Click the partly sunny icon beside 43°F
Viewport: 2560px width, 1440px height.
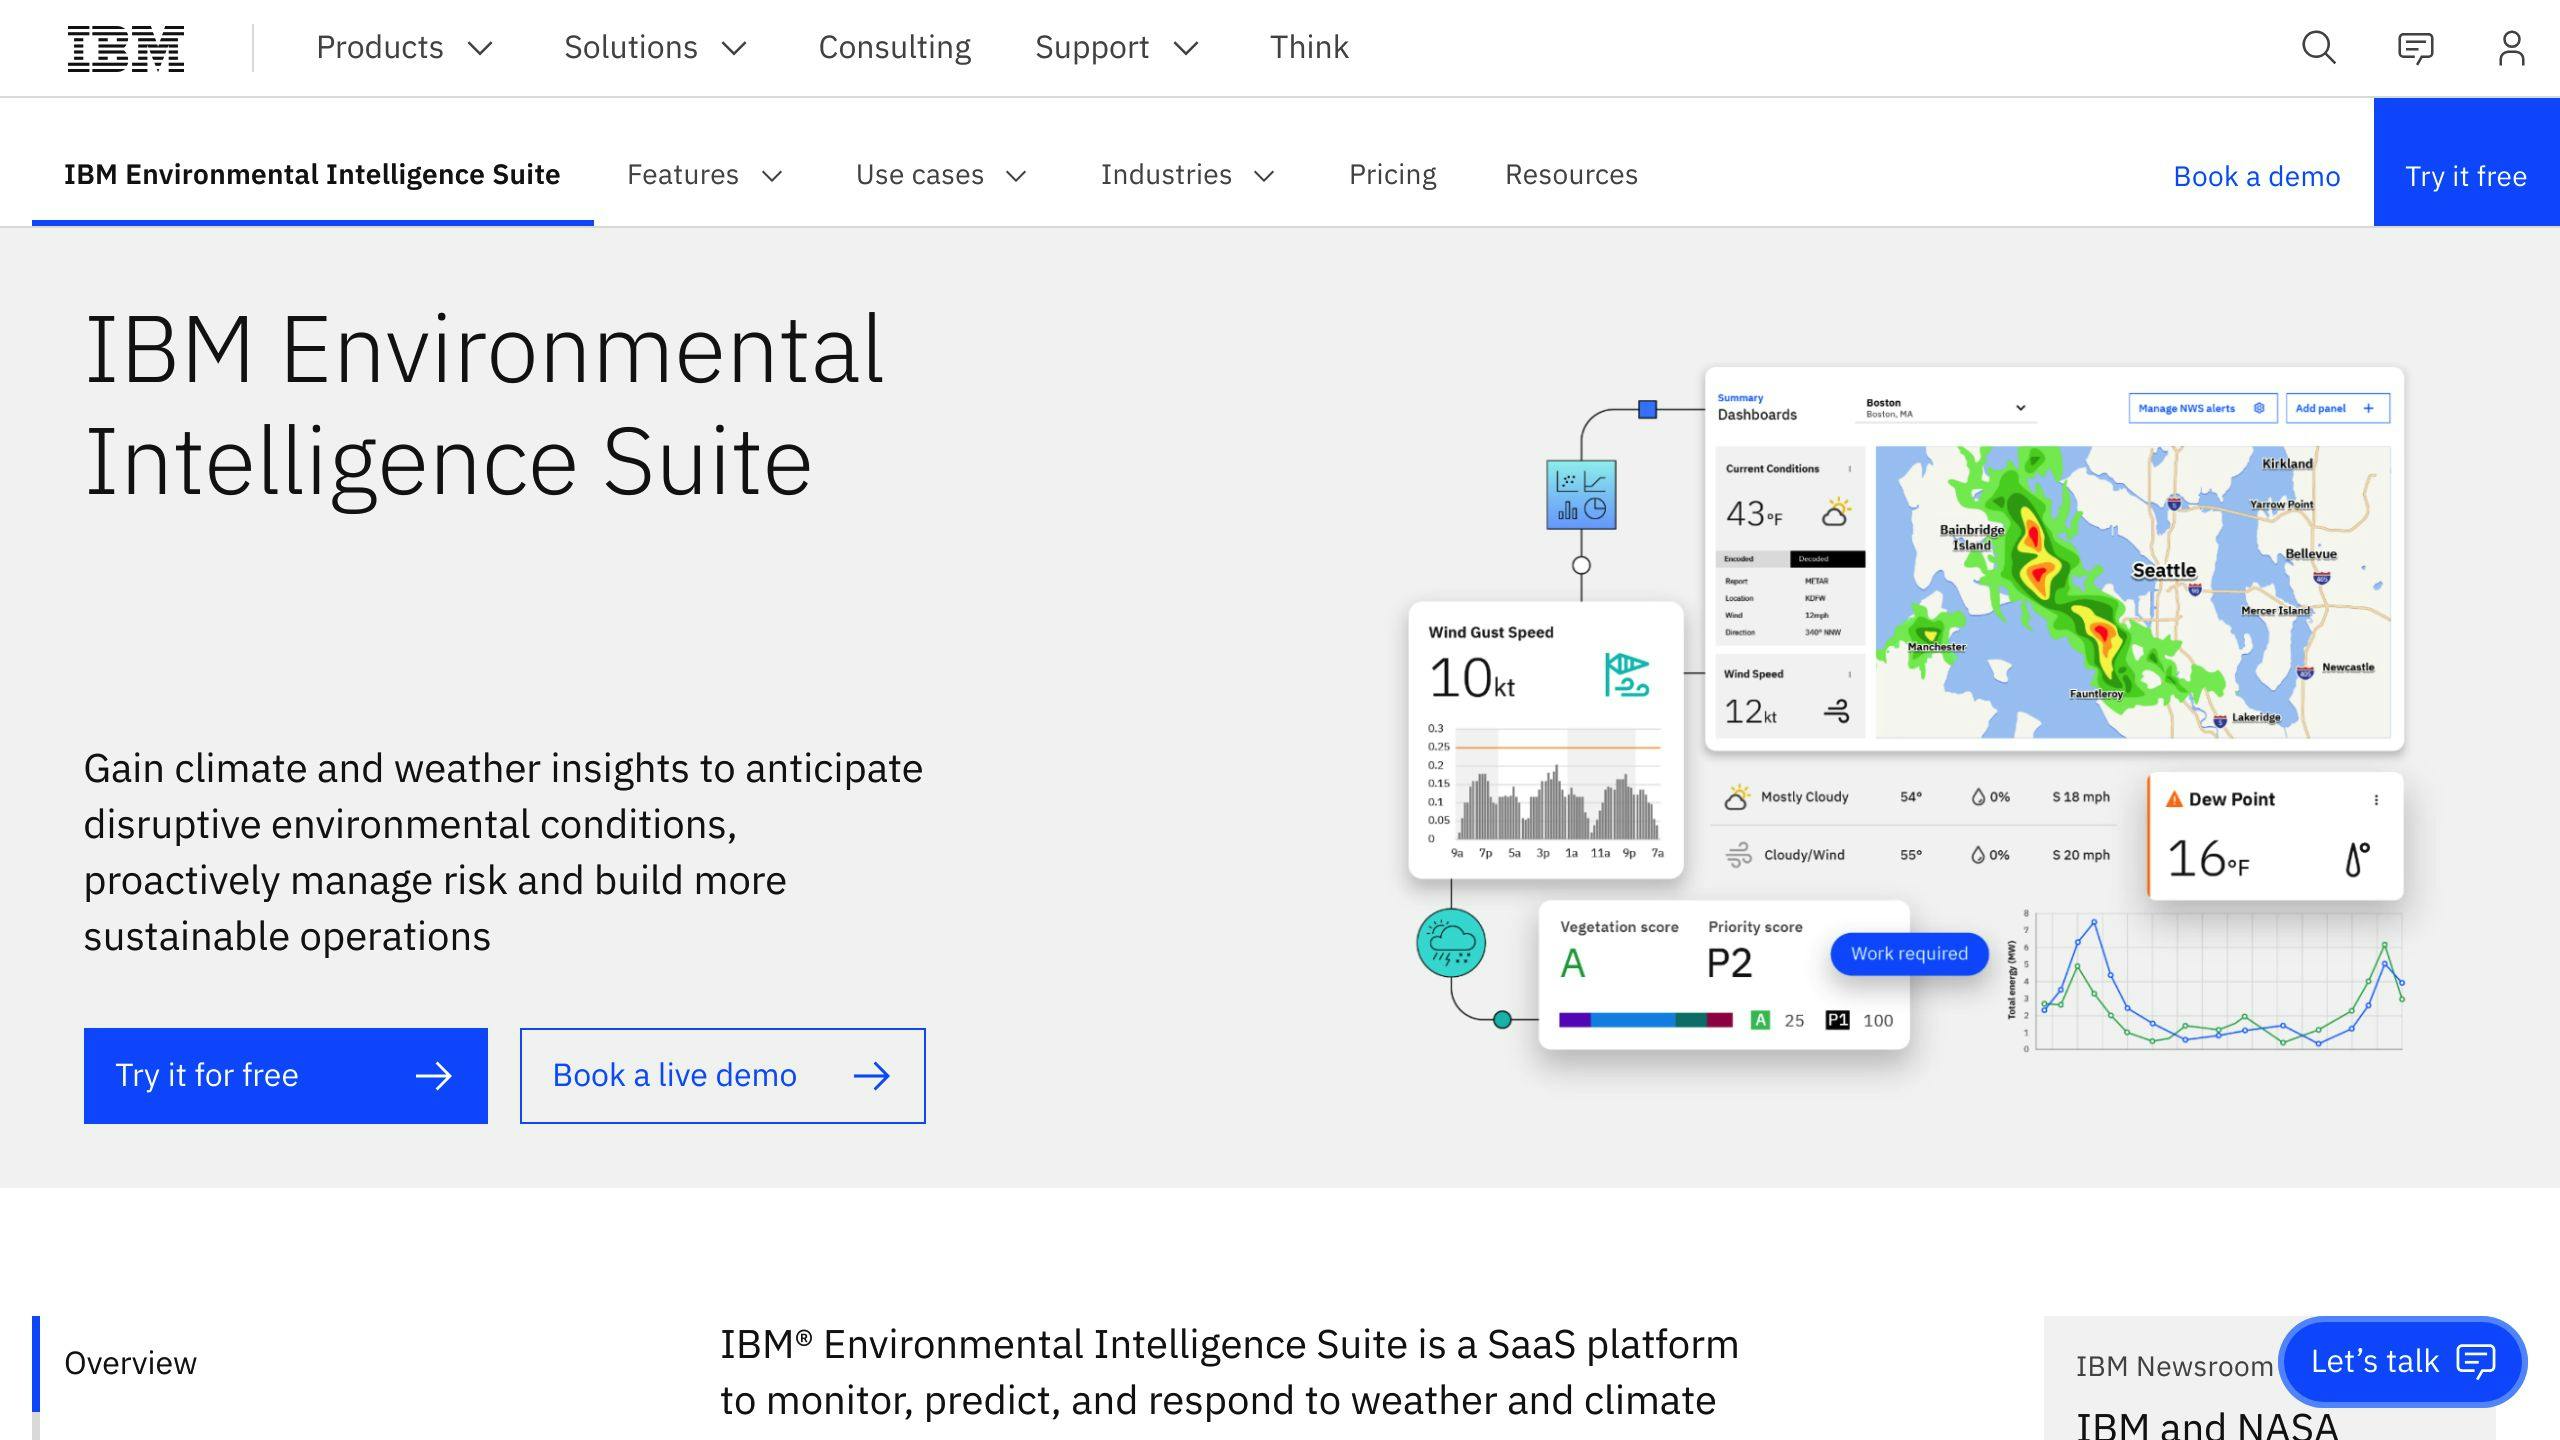pos(1836,513)
